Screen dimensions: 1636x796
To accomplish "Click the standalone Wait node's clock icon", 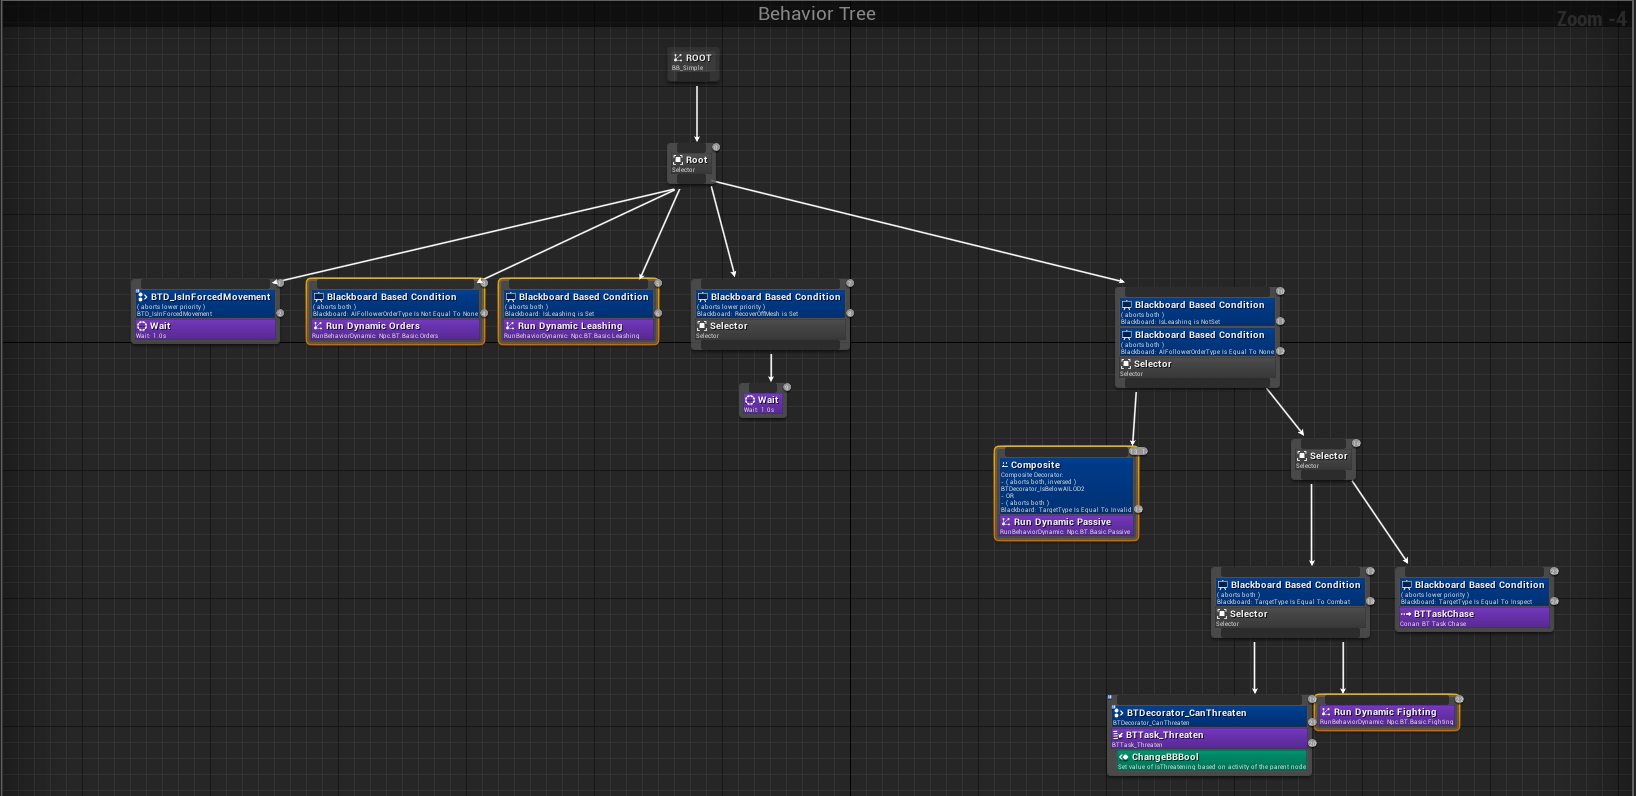I will (750, 400).
